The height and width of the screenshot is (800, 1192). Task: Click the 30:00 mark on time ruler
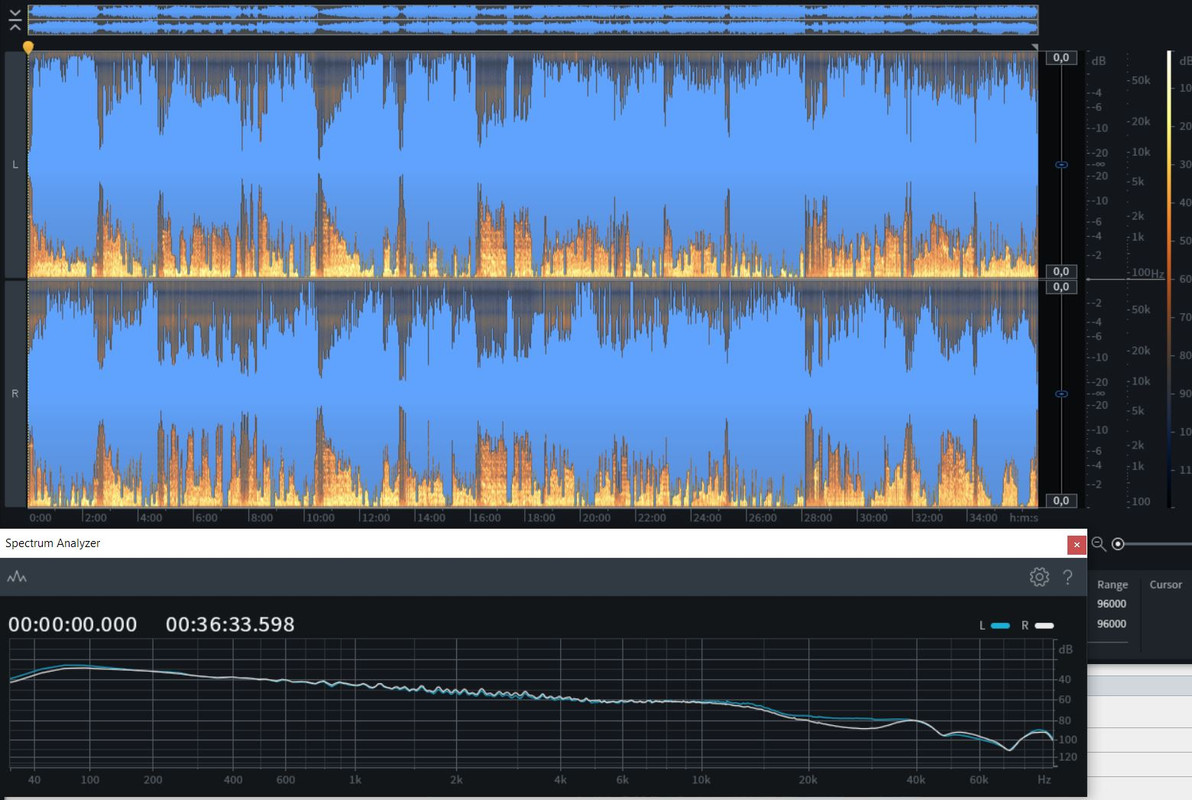[x=873, y=518]
